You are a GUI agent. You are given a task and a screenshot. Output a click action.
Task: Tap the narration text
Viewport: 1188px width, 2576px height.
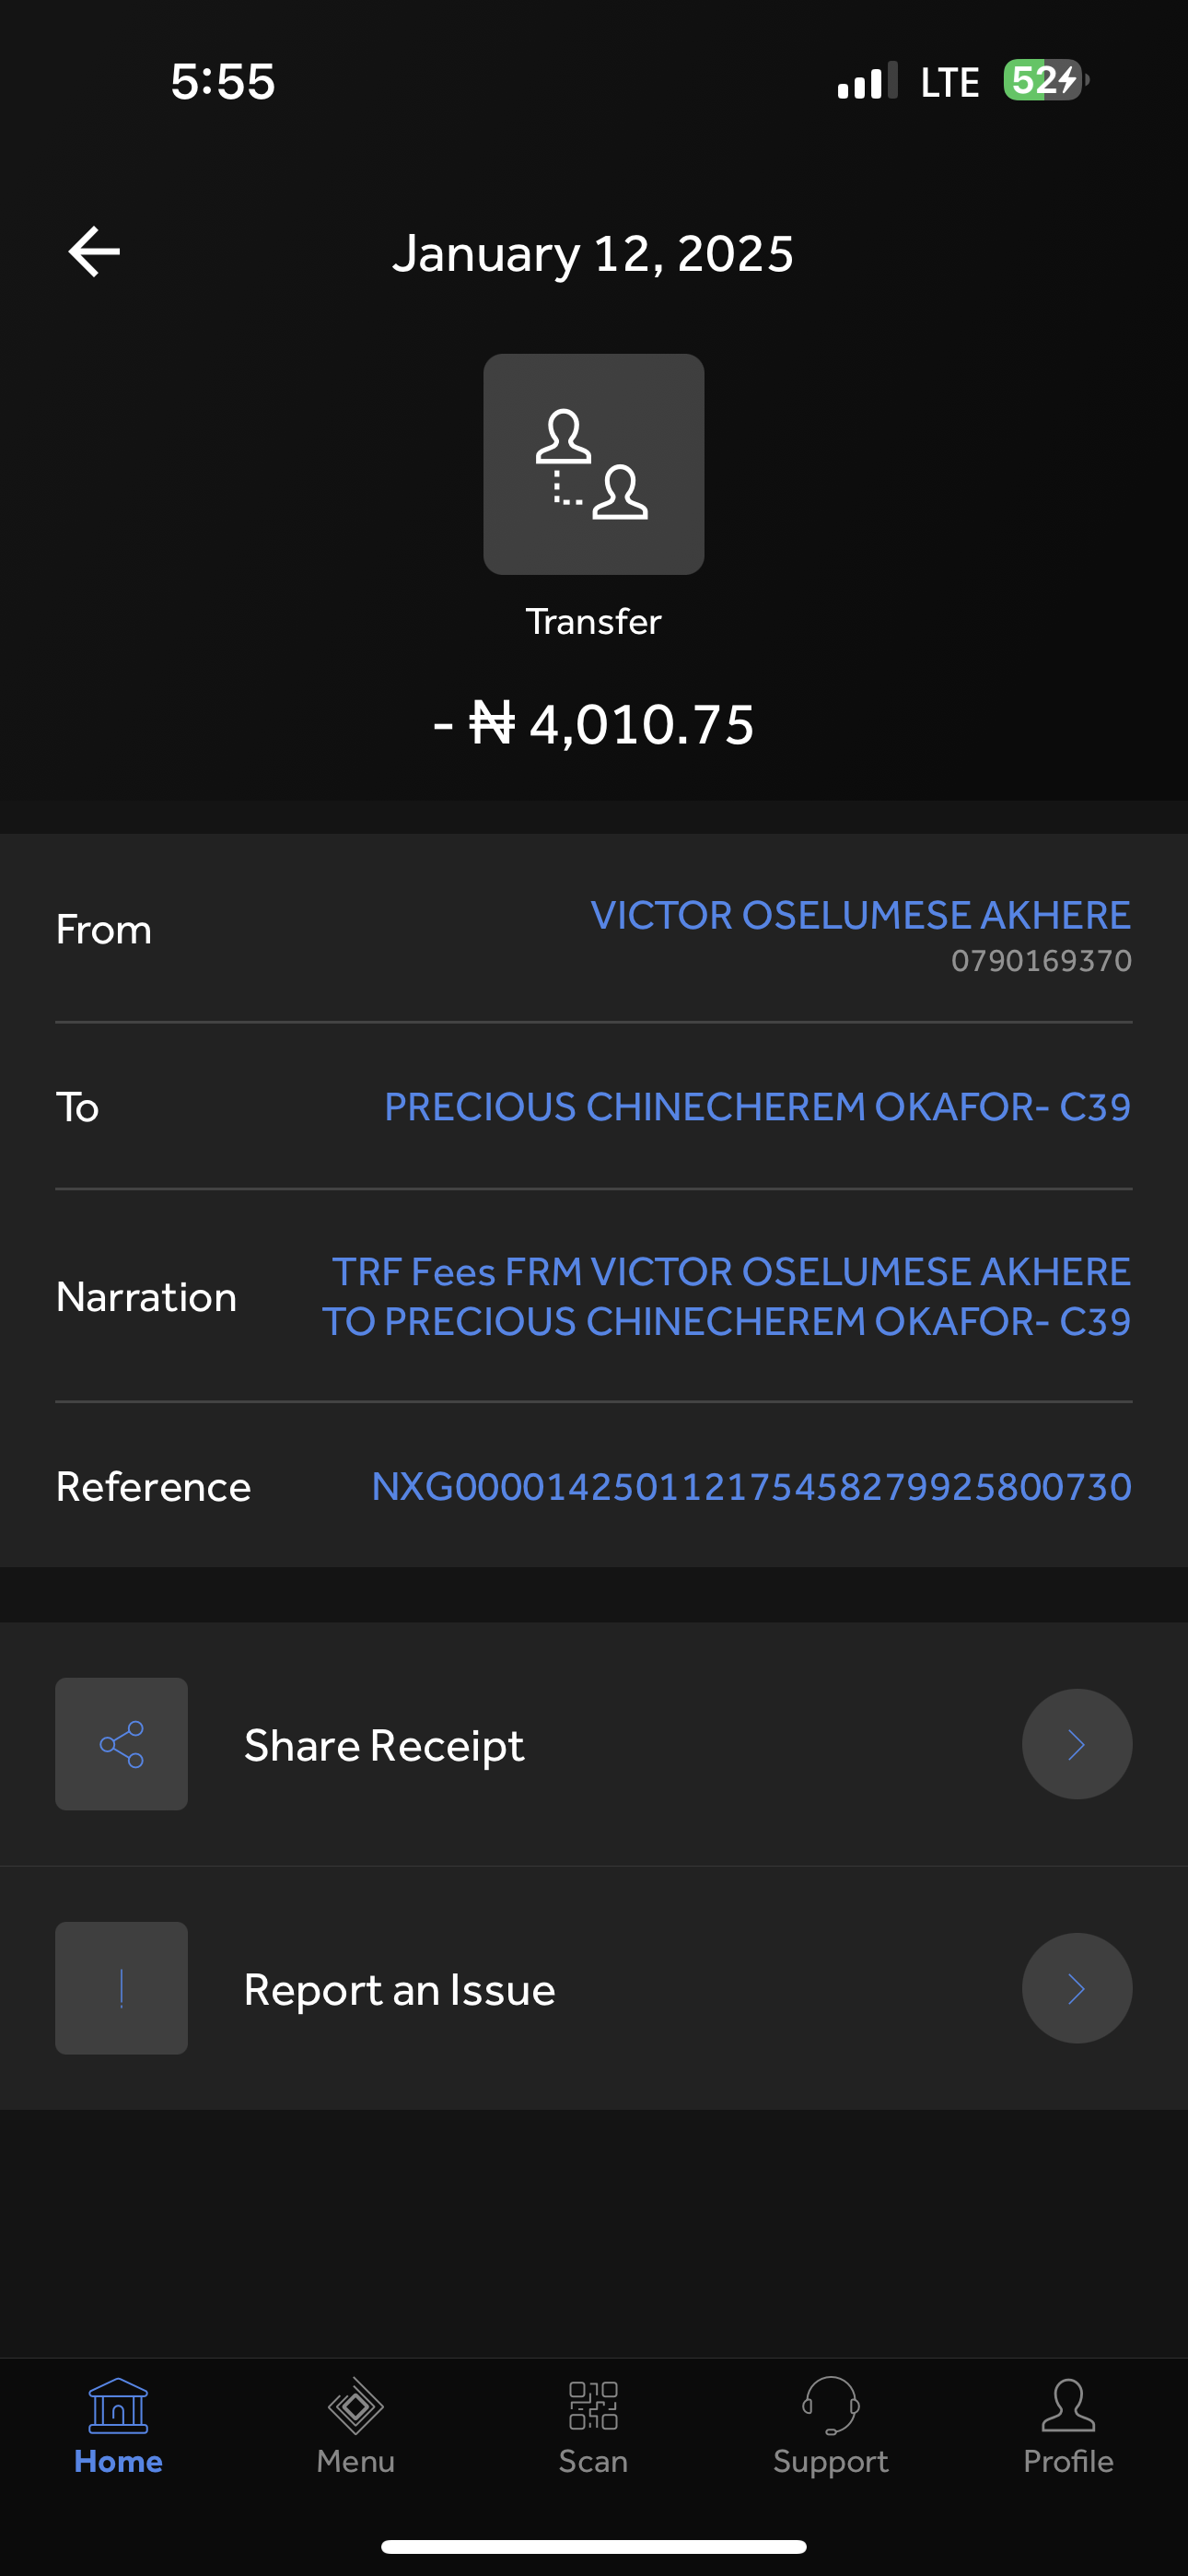click(727, 1297)
